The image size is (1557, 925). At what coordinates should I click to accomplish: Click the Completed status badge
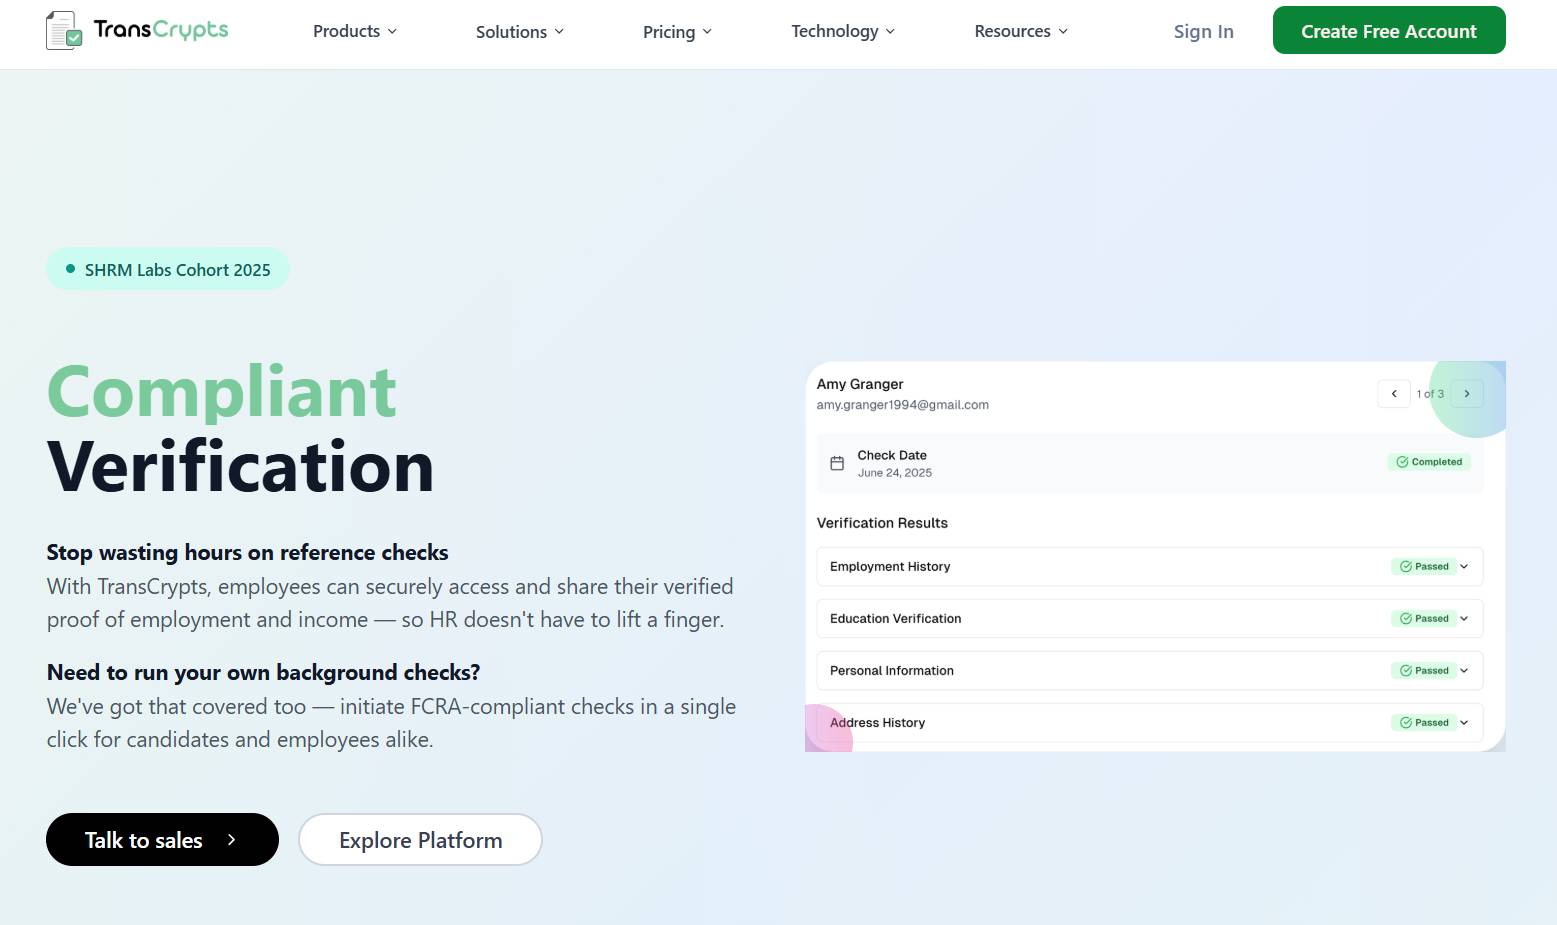pyautogui.click(x=1429, y=462)
